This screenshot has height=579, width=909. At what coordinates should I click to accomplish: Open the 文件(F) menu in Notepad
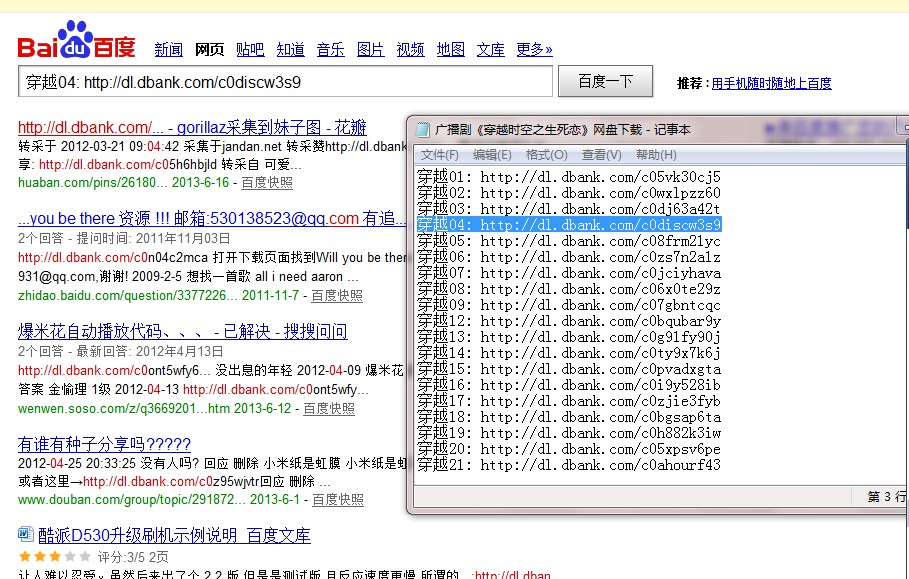point(440,155)
